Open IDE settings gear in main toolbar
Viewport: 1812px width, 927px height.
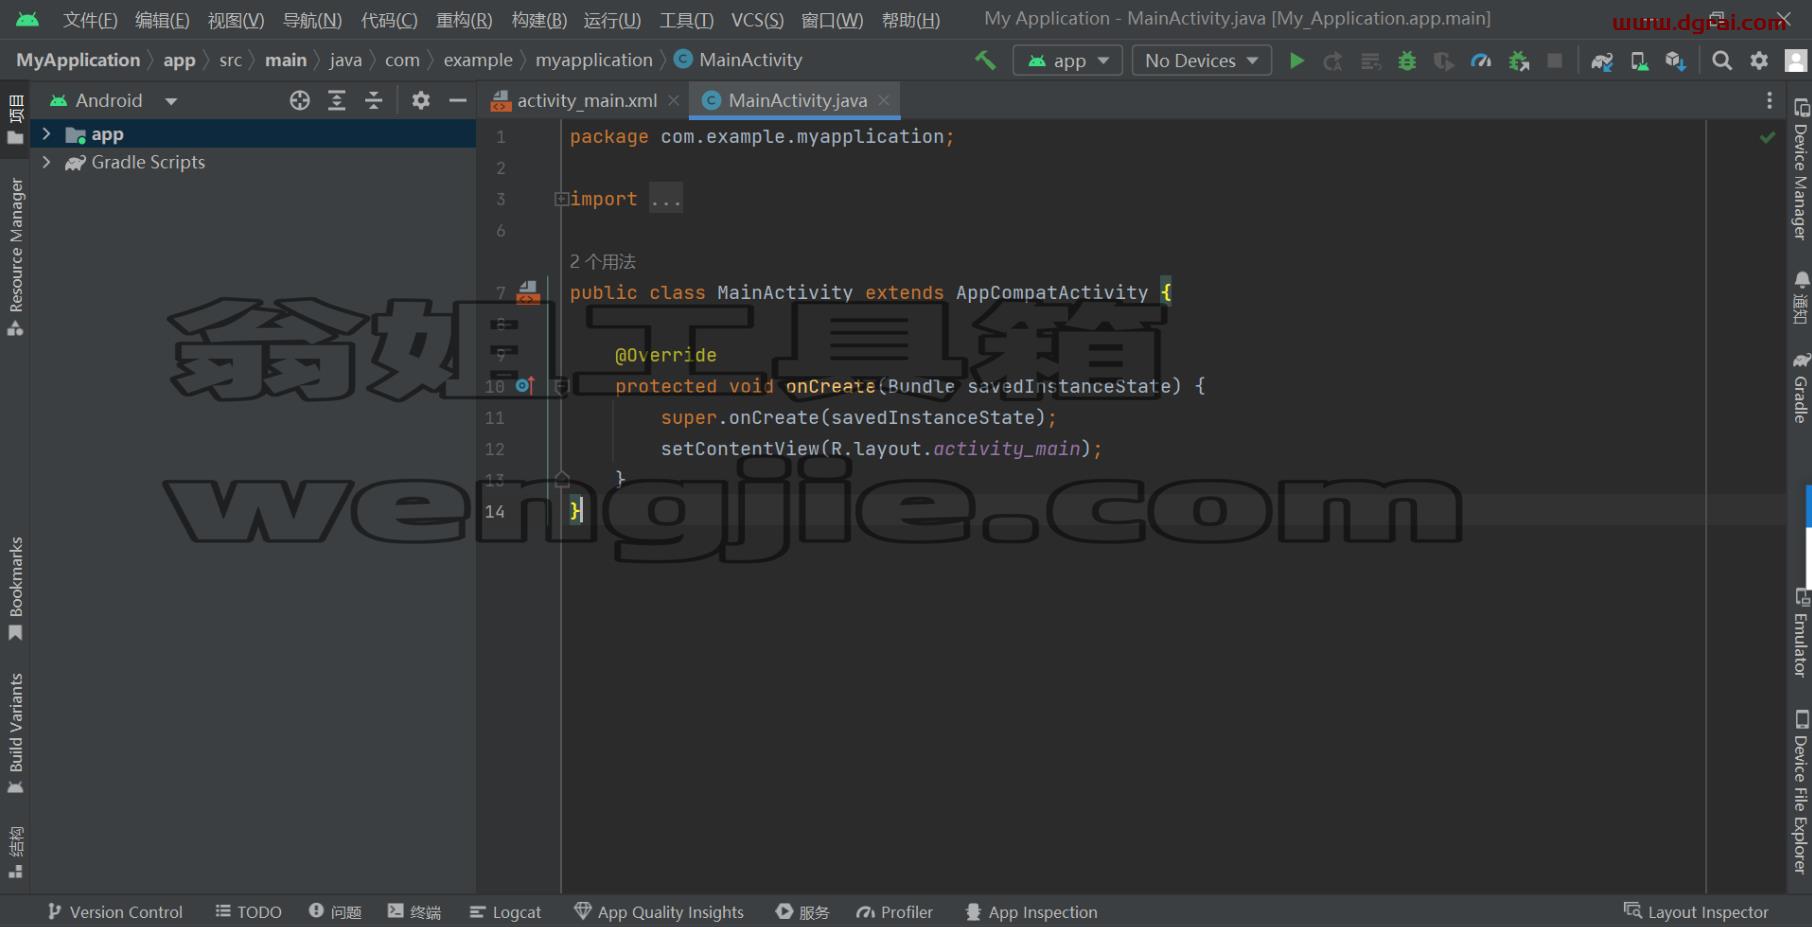pyautogui.click(x=1759, y=61)
